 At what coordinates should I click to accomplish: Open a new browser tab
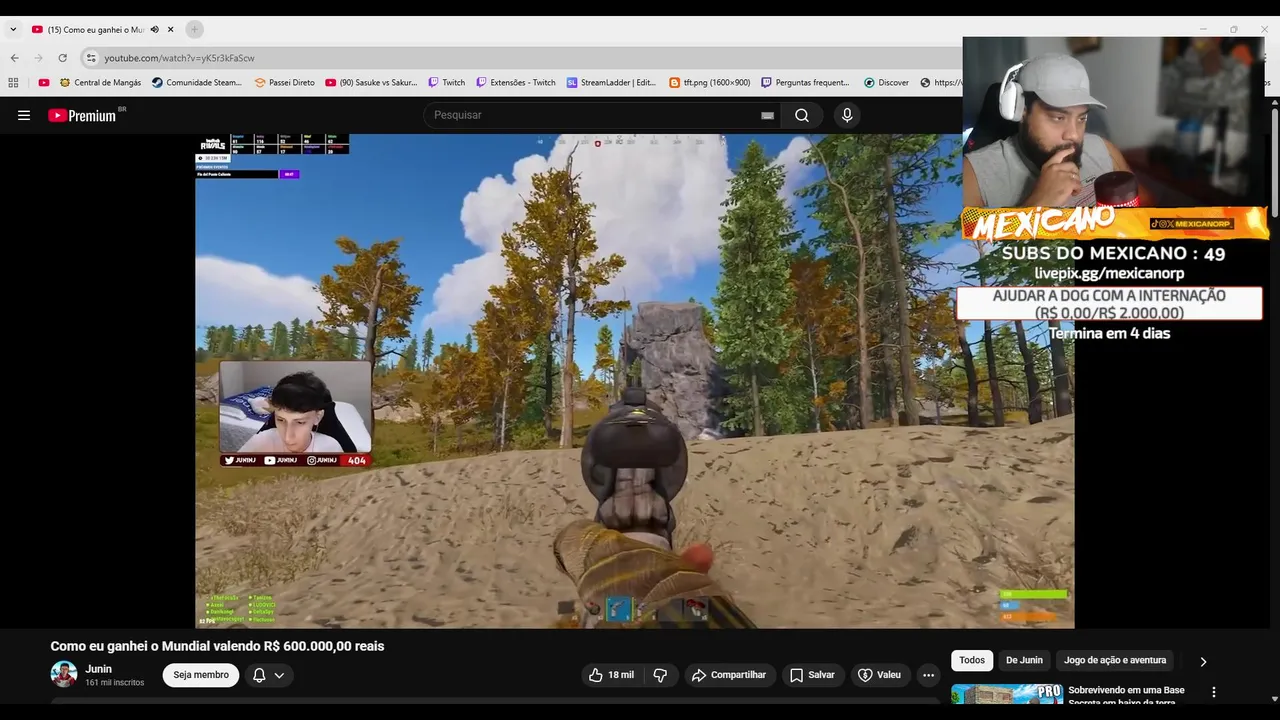point(194,29)
